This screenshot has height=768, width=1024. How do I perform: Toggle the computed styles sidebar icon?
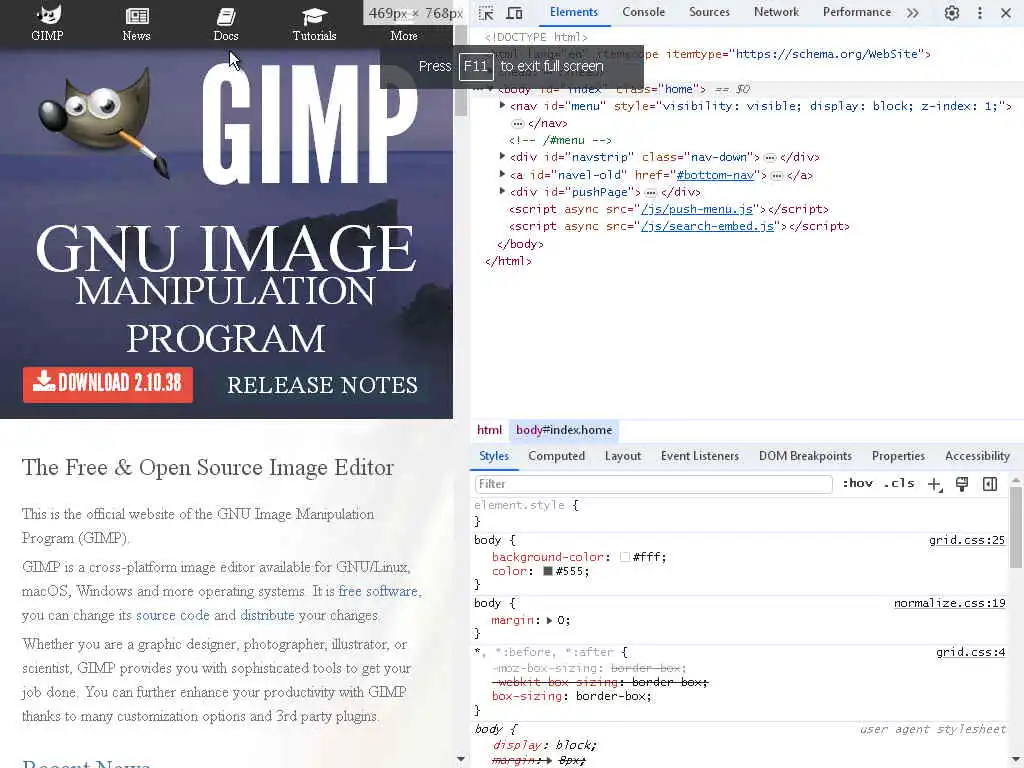(x=990, y=484)
